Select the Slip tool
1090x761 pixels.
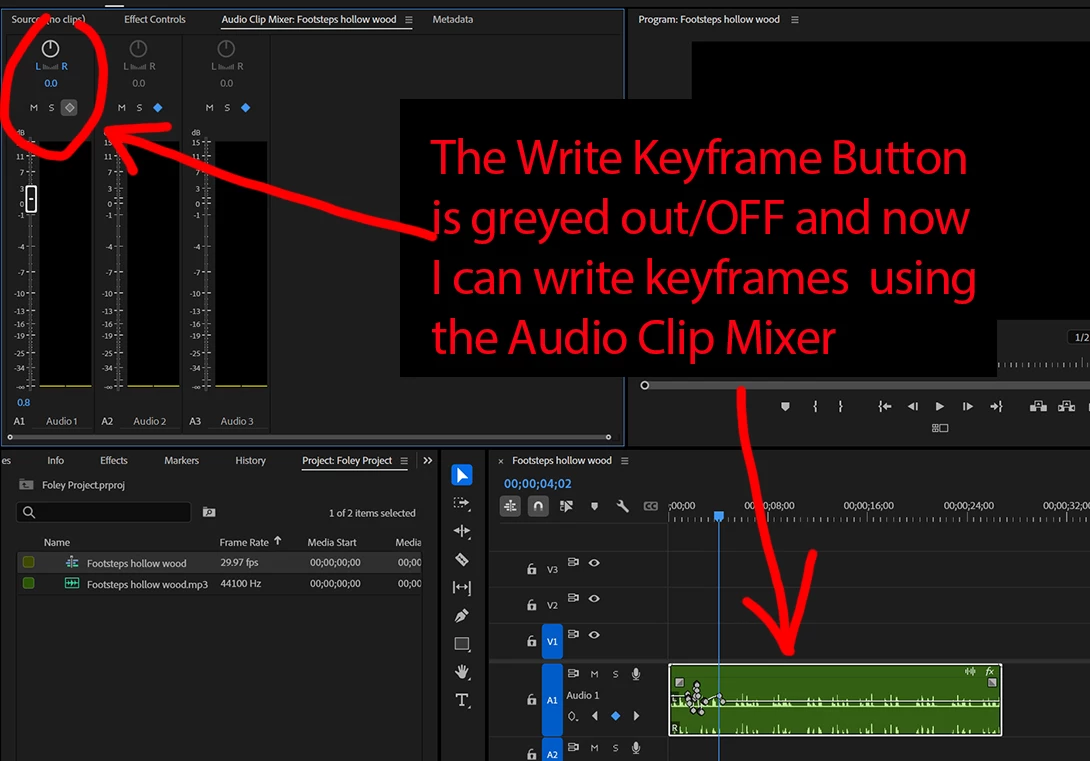point(462,587)
